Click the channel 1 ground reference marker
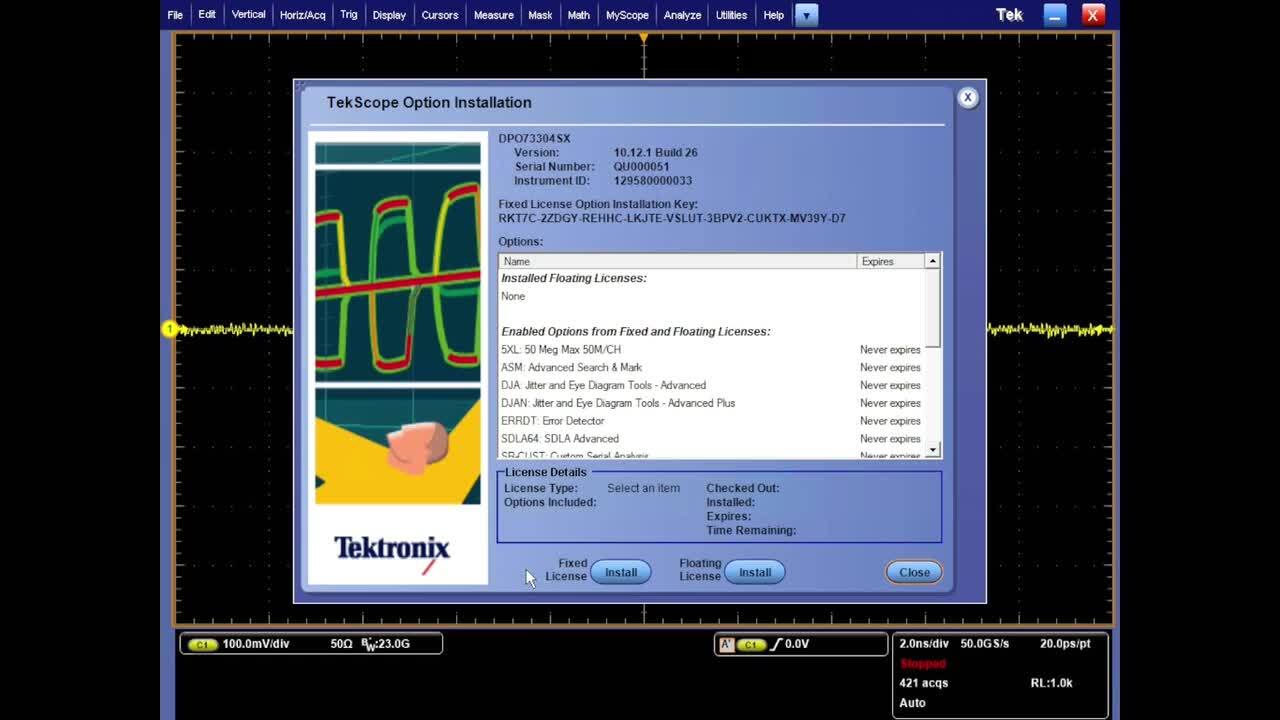Viewport: 1280px width, 720px height. click(x=169, y=329)
